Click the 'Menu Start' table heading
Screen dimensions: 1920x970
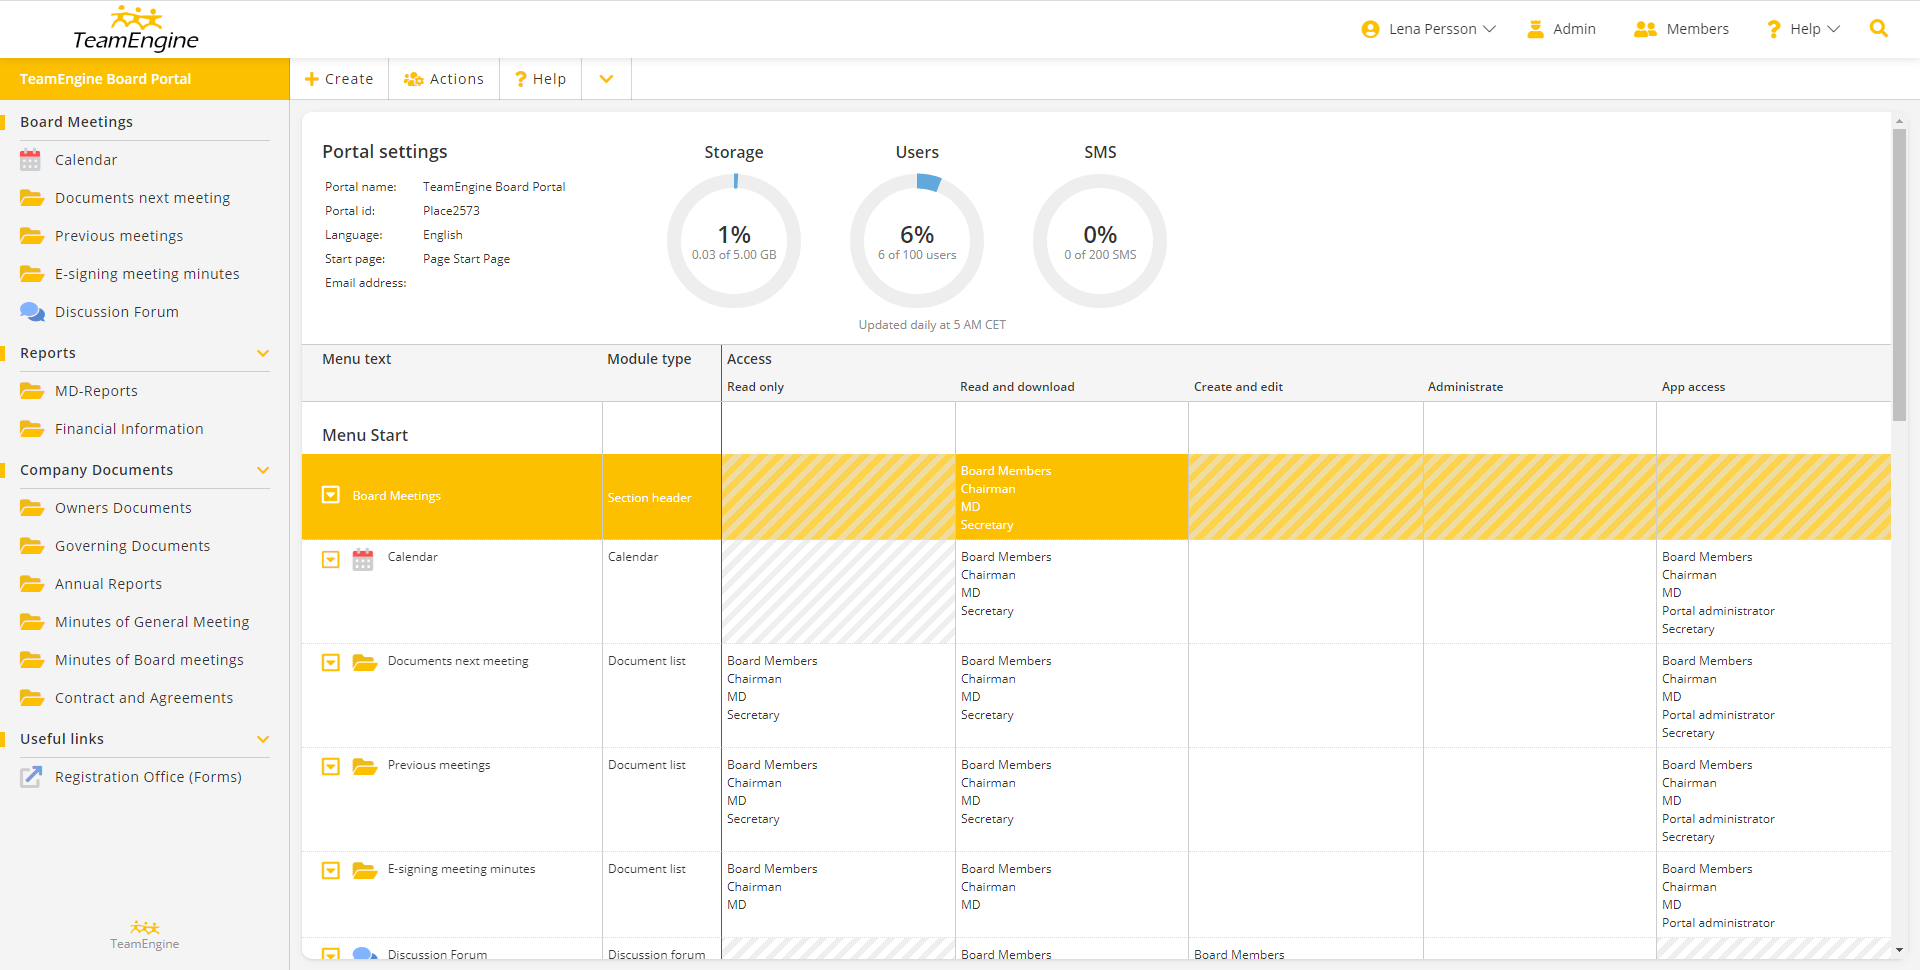(365, 435)
